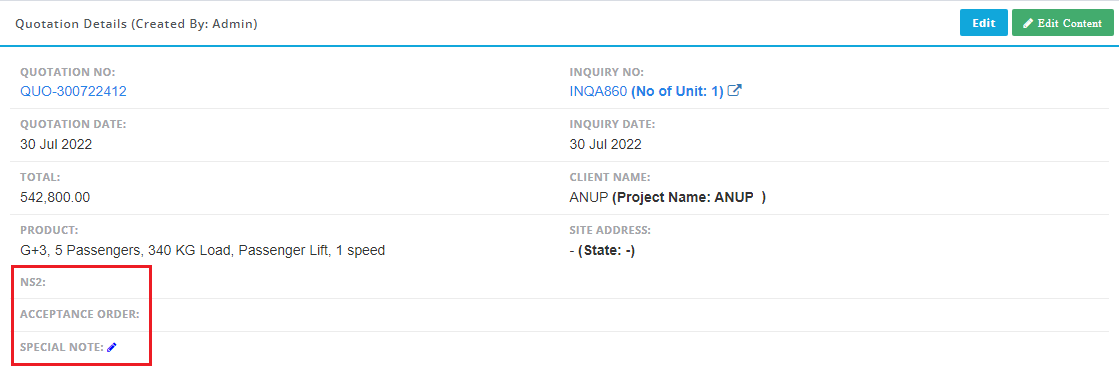Click the date value under Inquiry Date
The image size is (1119, 373).
coord(605,144)
